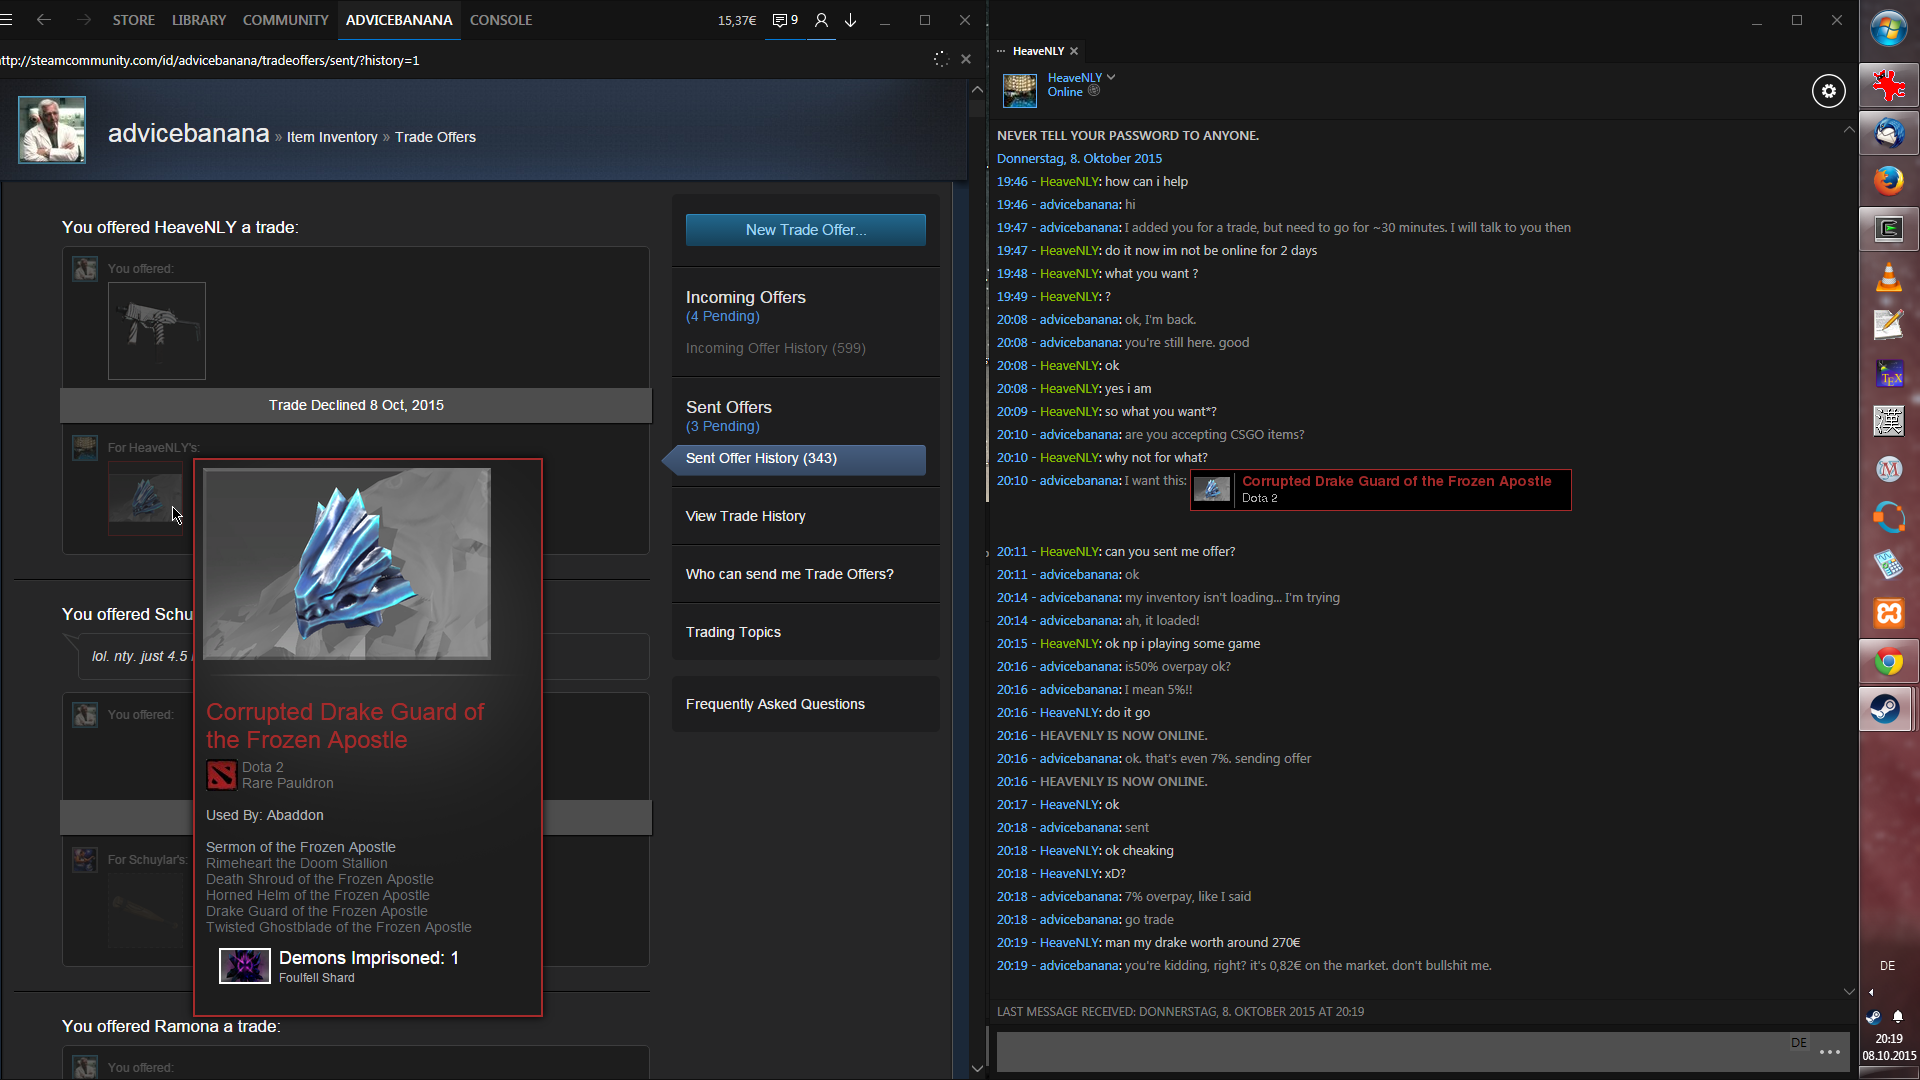Open the chat settings gear icon

click(x=1828, y=91)
